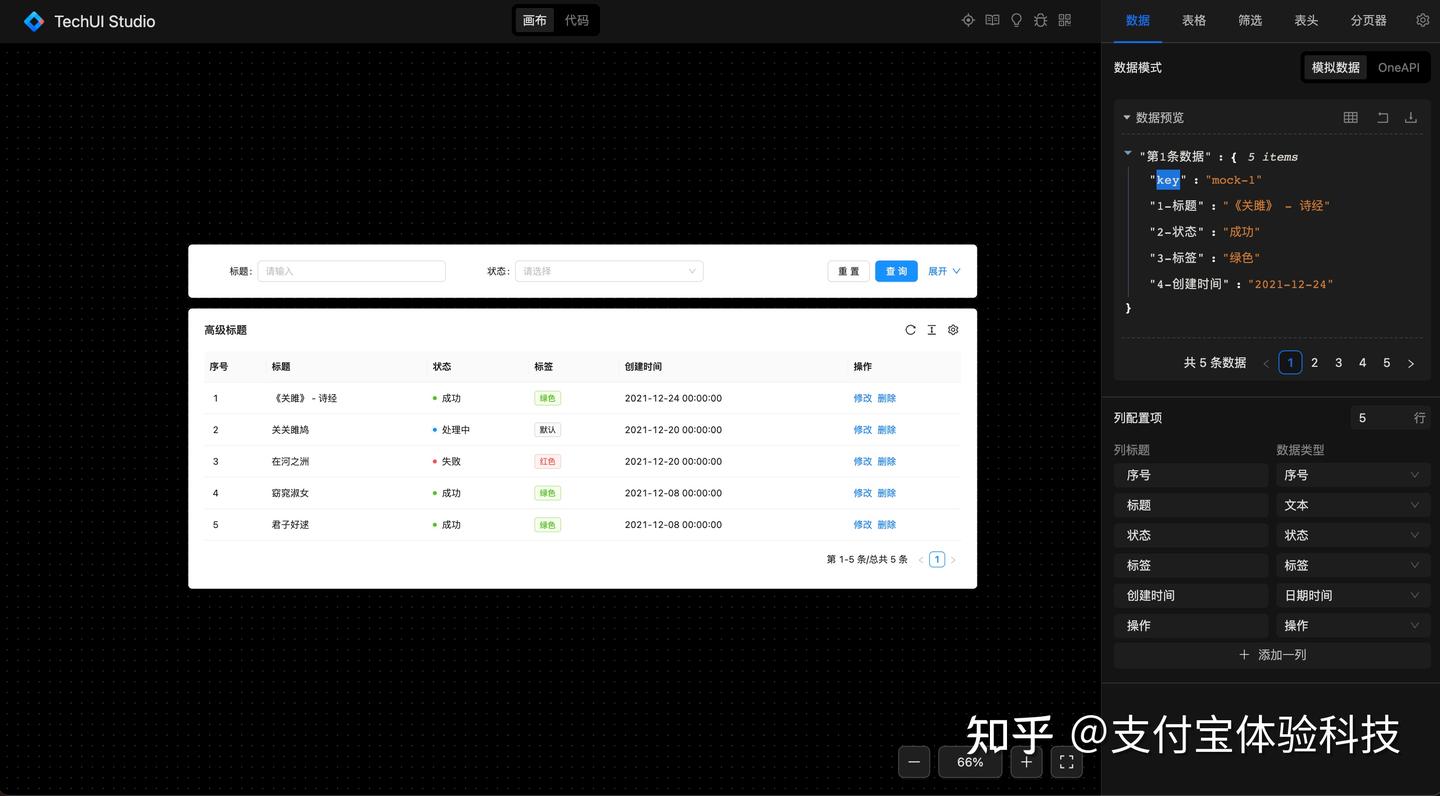Viewport: 1440px width, 796px height.
Task: Click the lightbulb tips icon in top bar
Action: (1016, 20)
